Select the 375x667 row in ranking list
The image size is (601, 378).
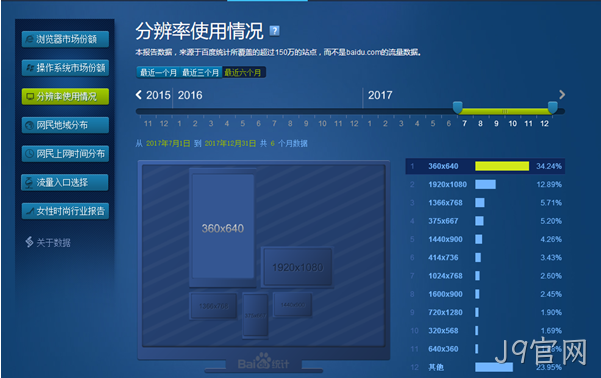485,221
